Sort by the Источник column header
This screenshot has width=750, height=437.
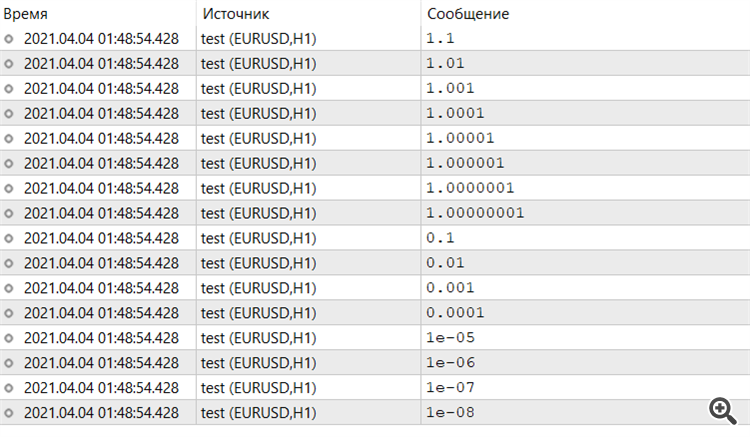click(235, 14)
